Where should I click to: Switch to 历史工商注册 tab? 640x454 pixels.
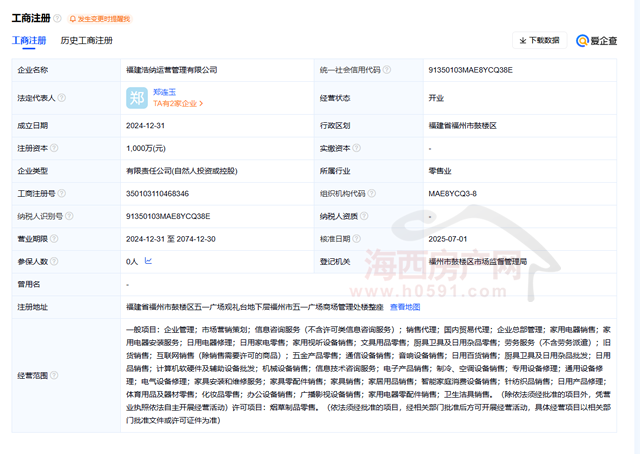pyautogui.click(x=86, y=41)
